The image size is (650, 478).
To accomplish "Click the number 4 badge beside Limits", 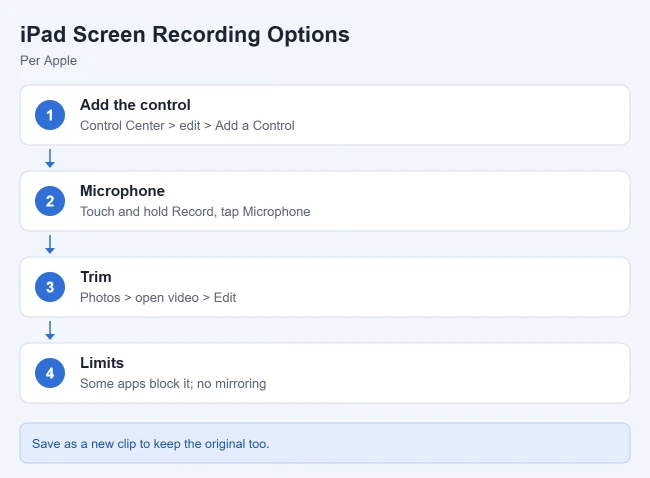I will pos(50,373).
